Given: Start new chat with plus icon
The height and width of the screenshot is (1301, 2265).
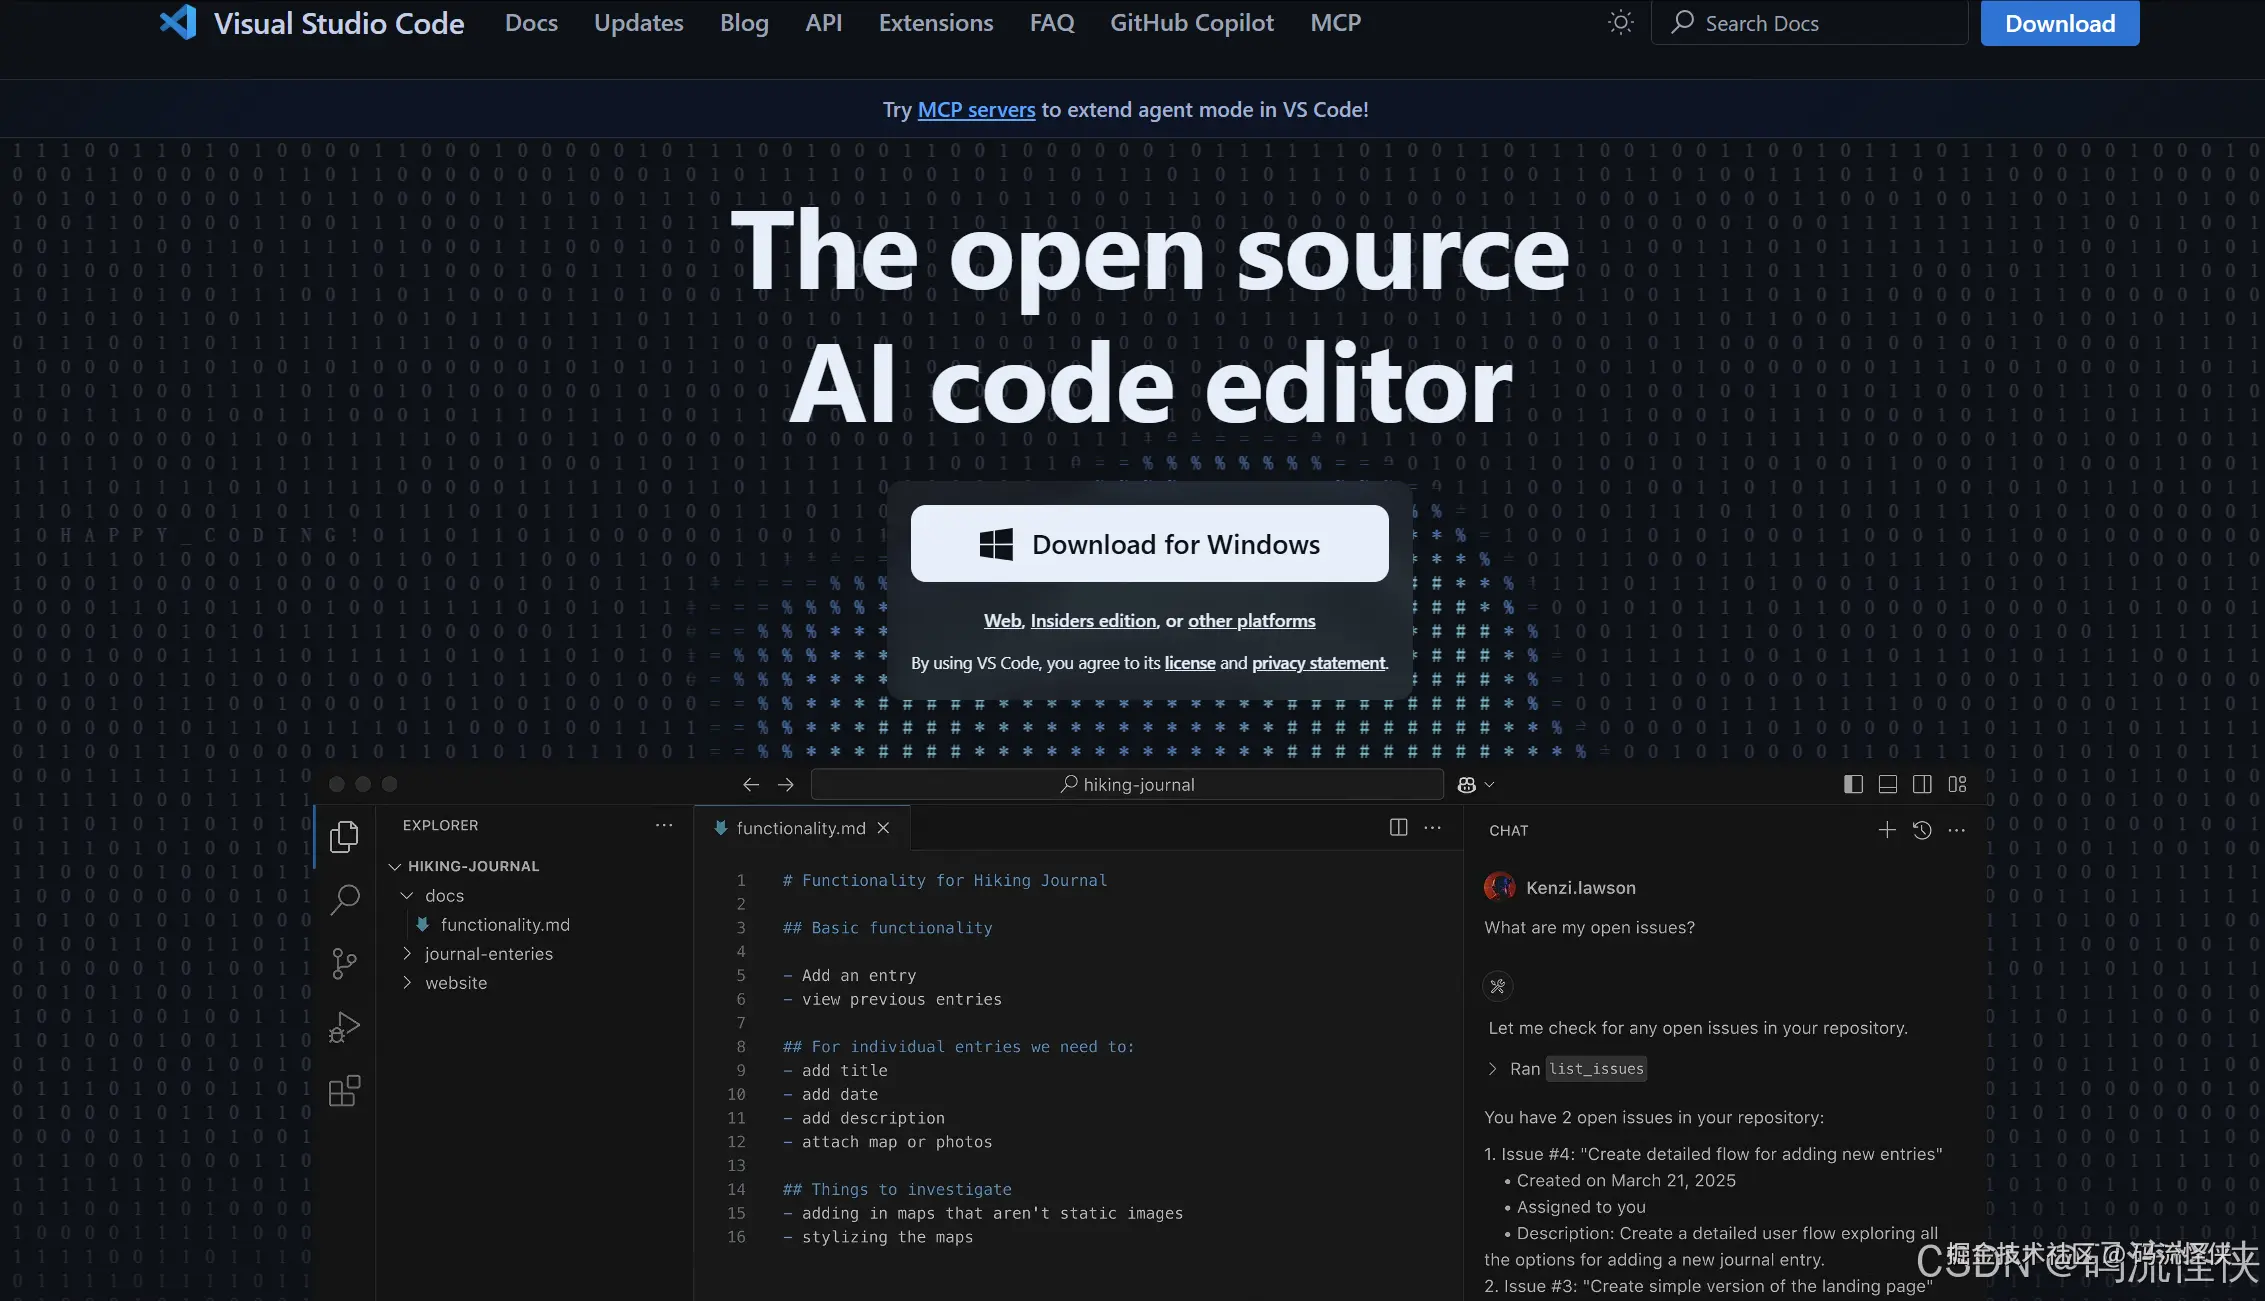Looking at the screenshot, I should click(x=1886, y=830).
